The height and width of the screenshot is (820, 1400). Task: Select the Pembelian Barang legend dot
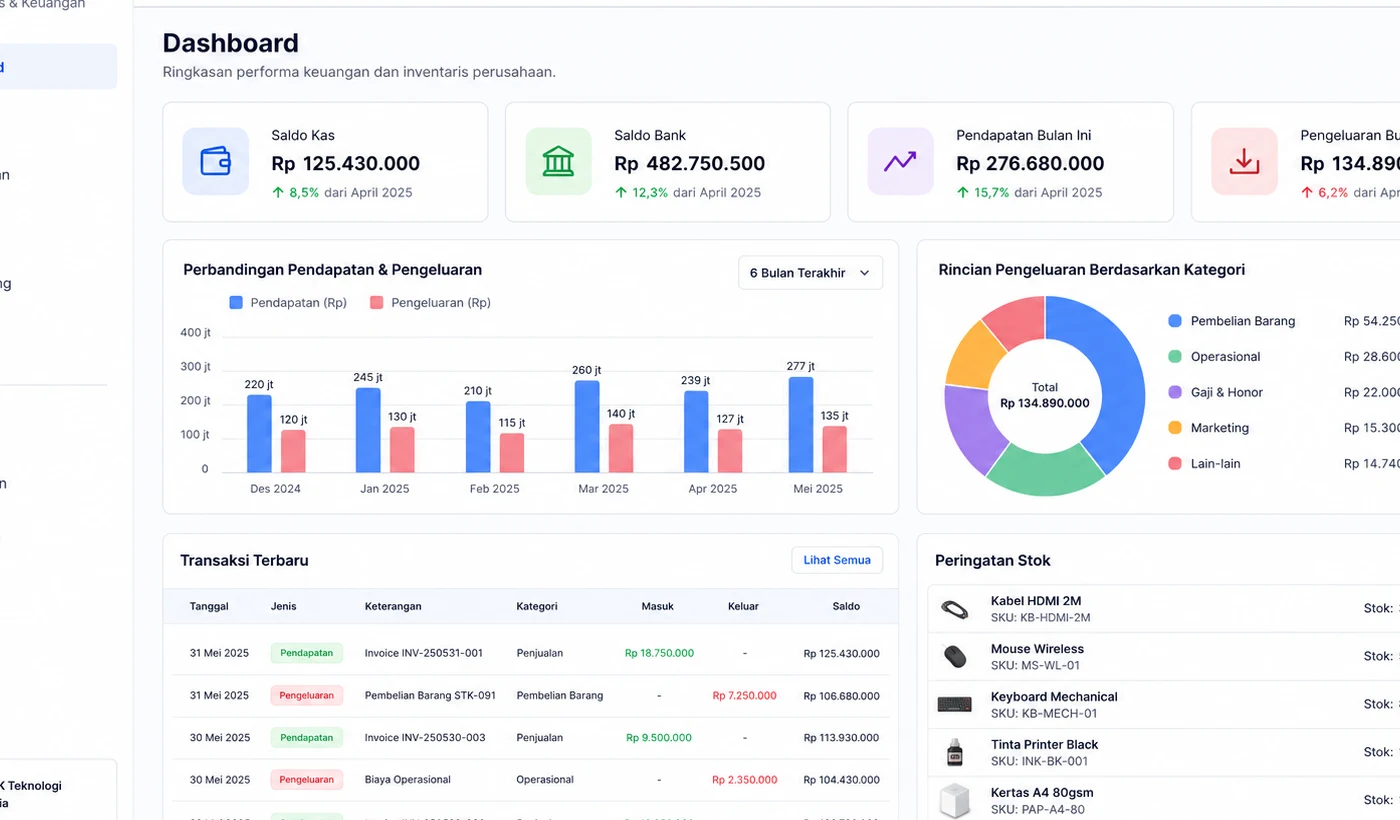click(x=1175, y=321)
